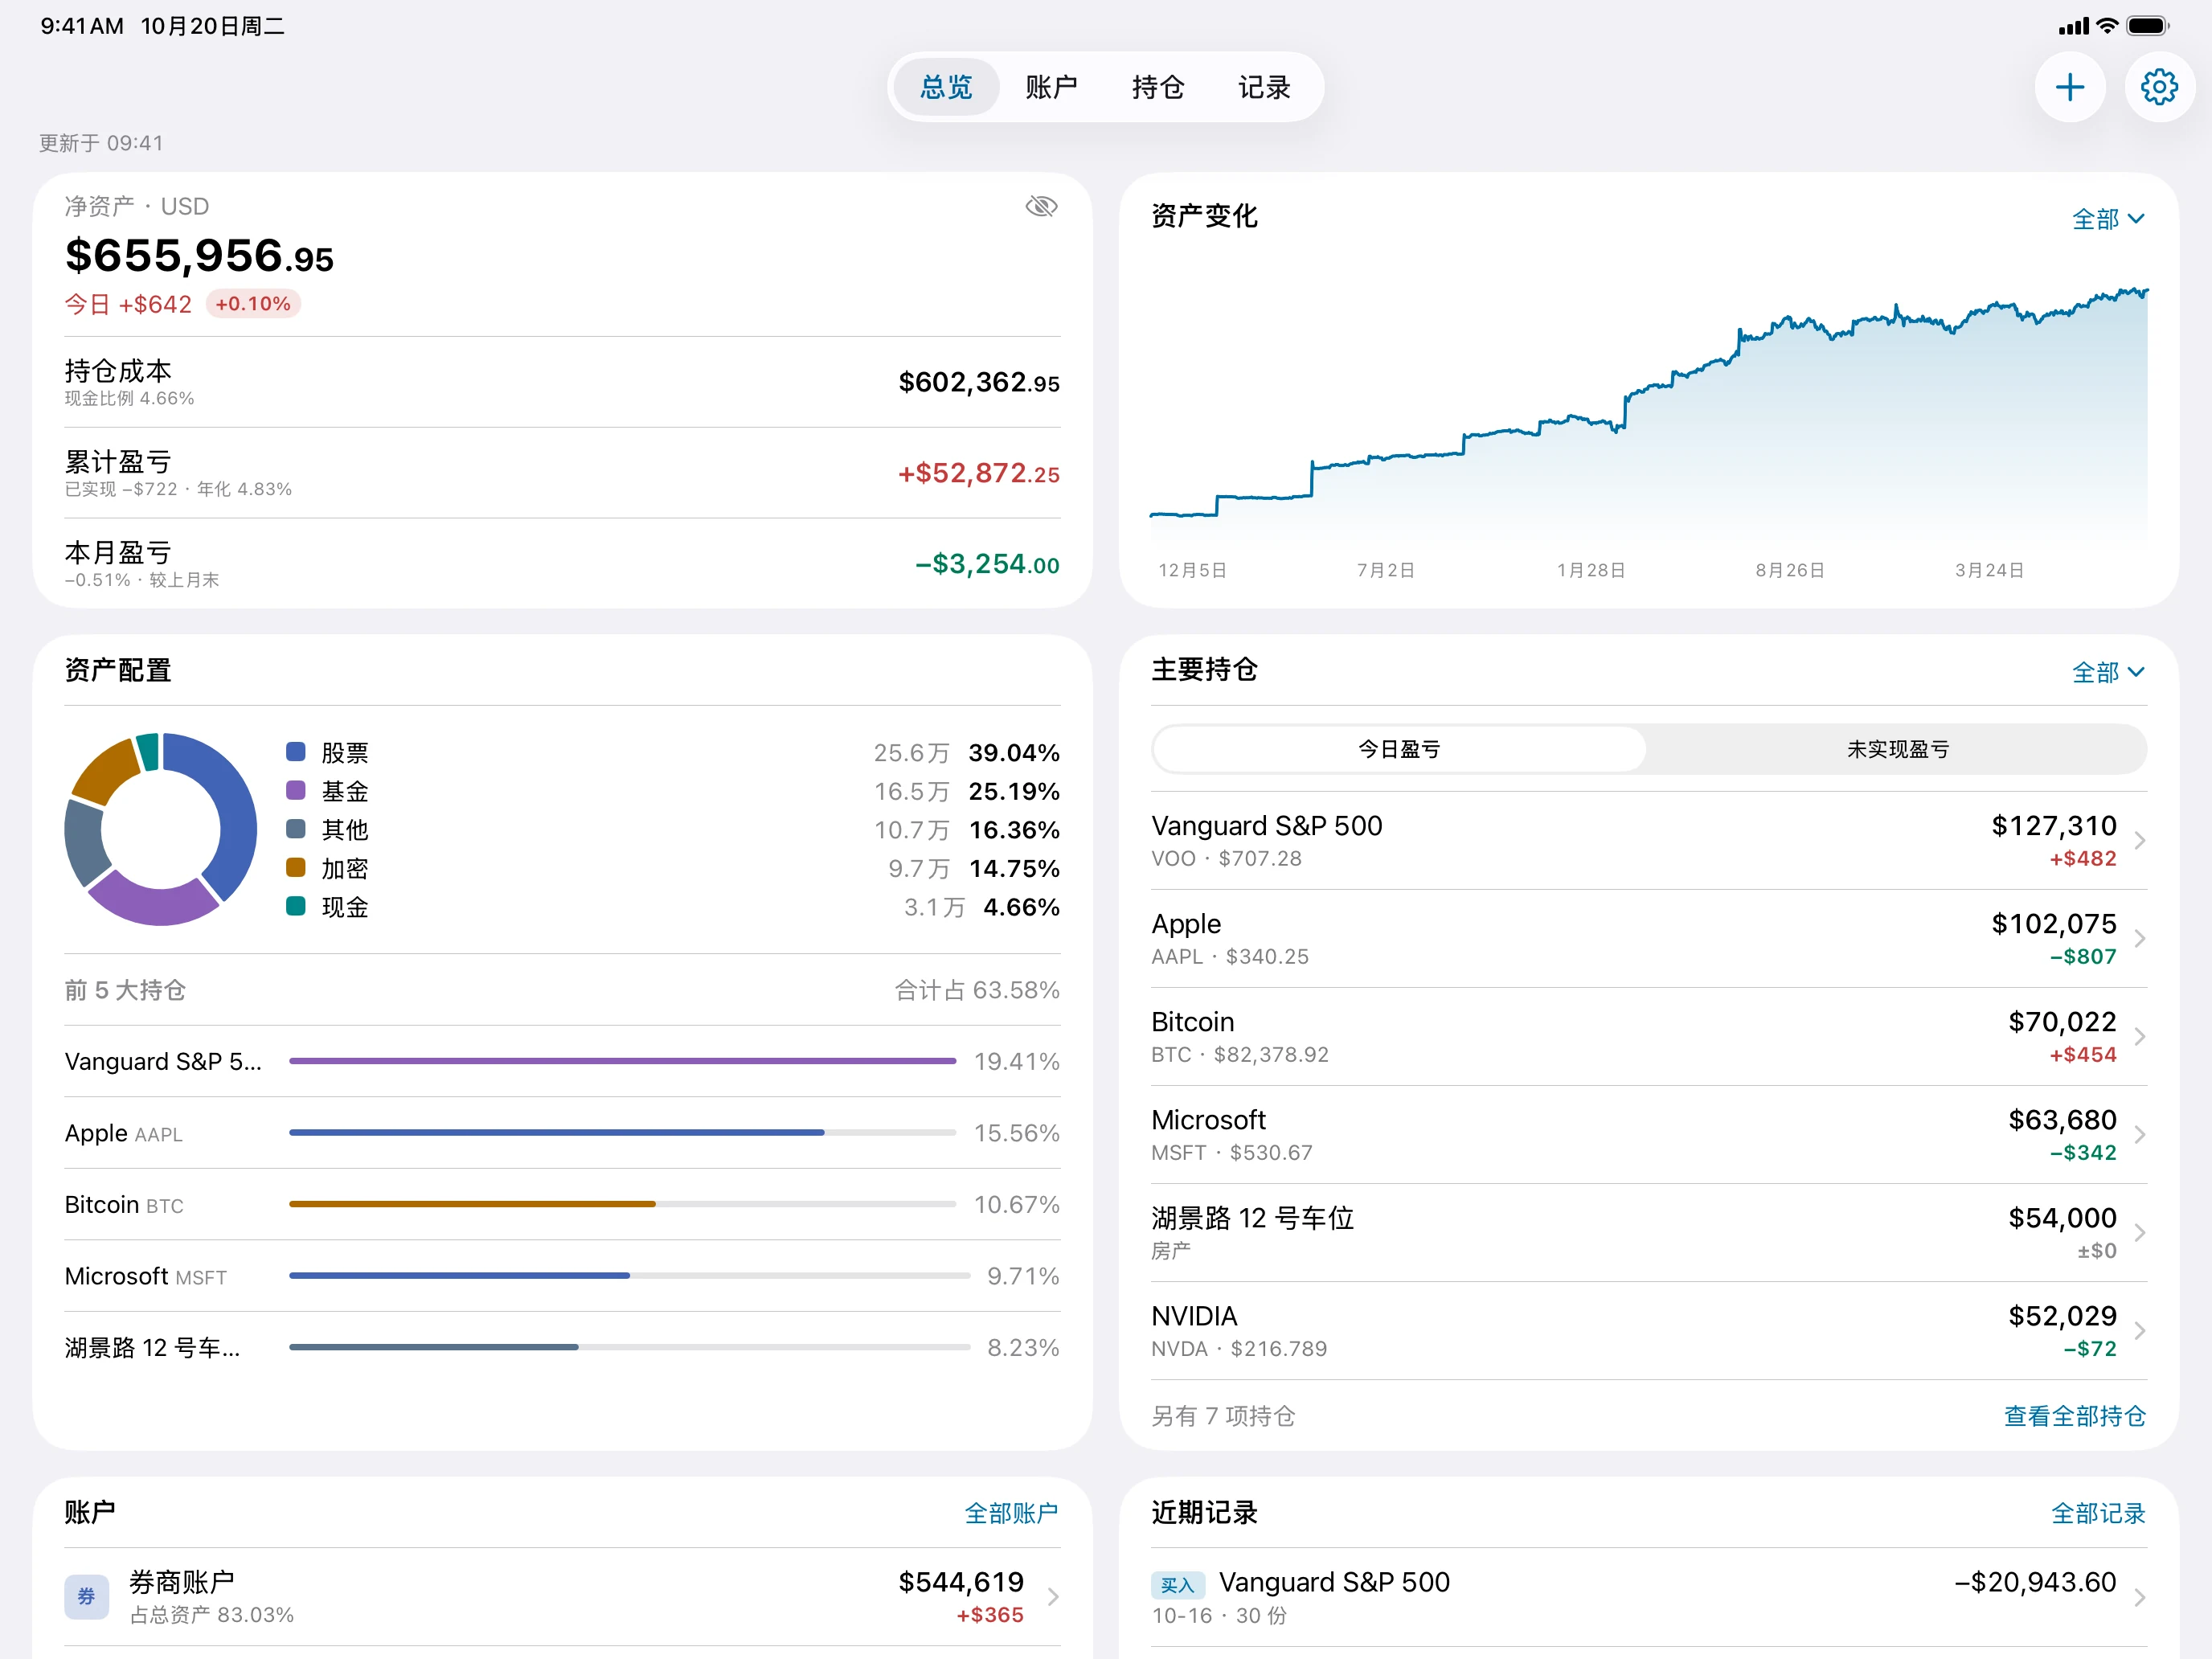The width and height of the screenshot is (2212, 1659).
Task: Tap the asset allocation donut chart
Action: [x=160, y=829]
